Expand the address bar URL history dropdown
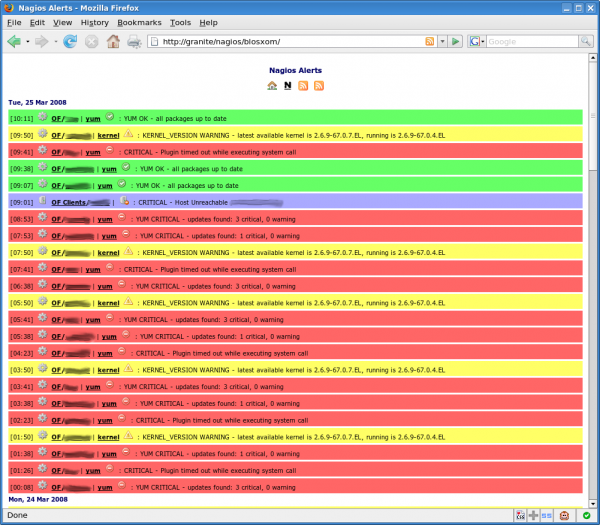The image size is (600, 525). (x=441, y=42)
